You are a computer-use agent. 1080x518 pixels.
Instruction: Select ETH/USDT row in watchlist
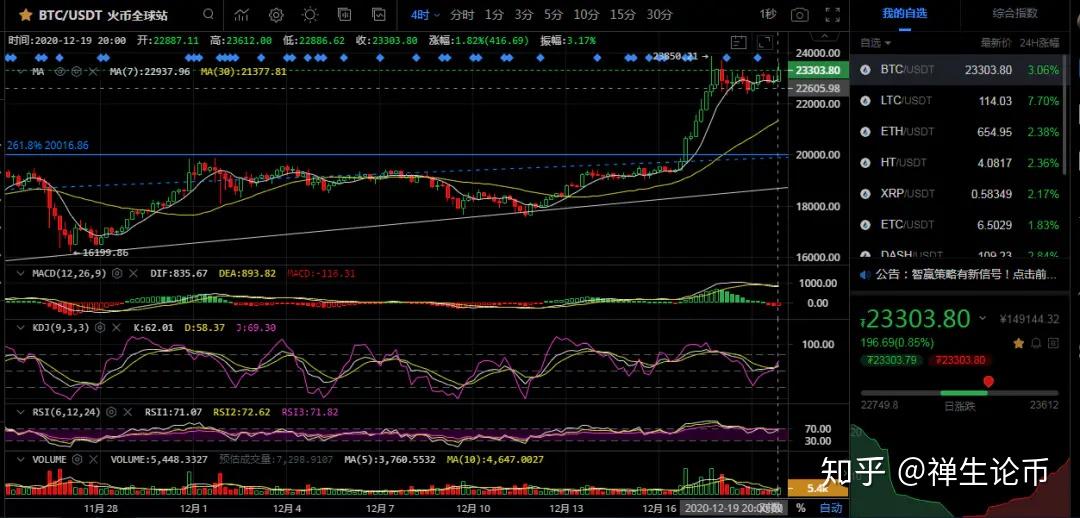pos(959,132)
